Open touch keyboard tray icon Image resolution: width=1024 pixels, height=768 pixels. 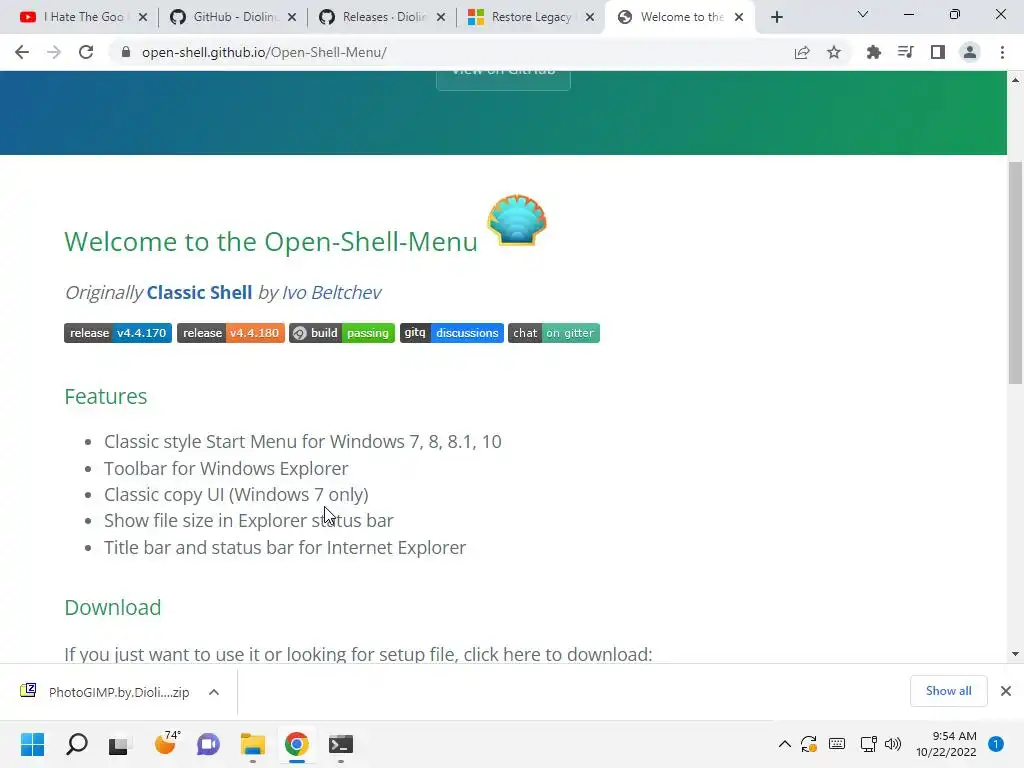point(837,744)
